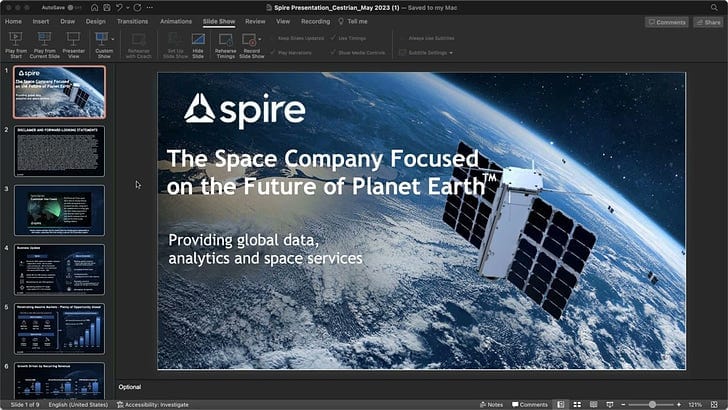Click the Undo arrow icon

coord(119,7)
